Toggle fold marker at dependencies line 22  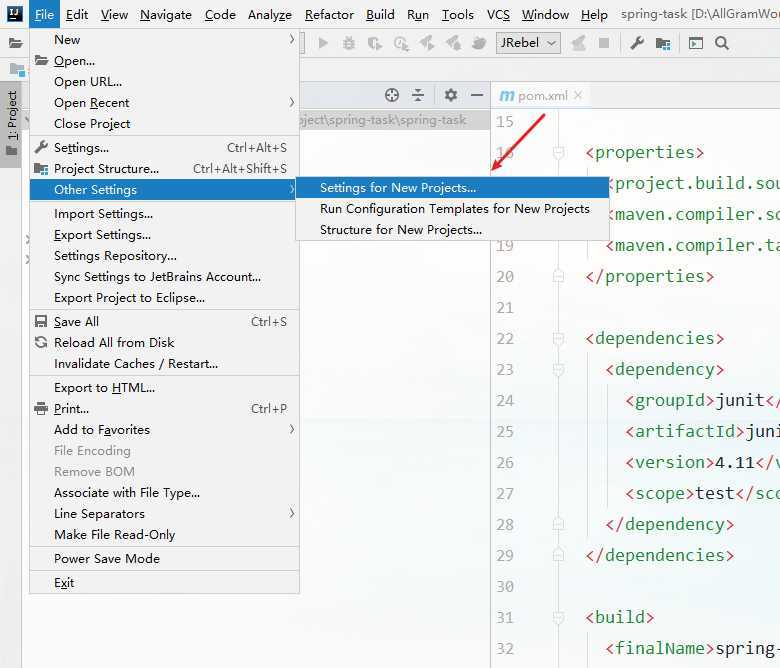[x=558, y=339]
